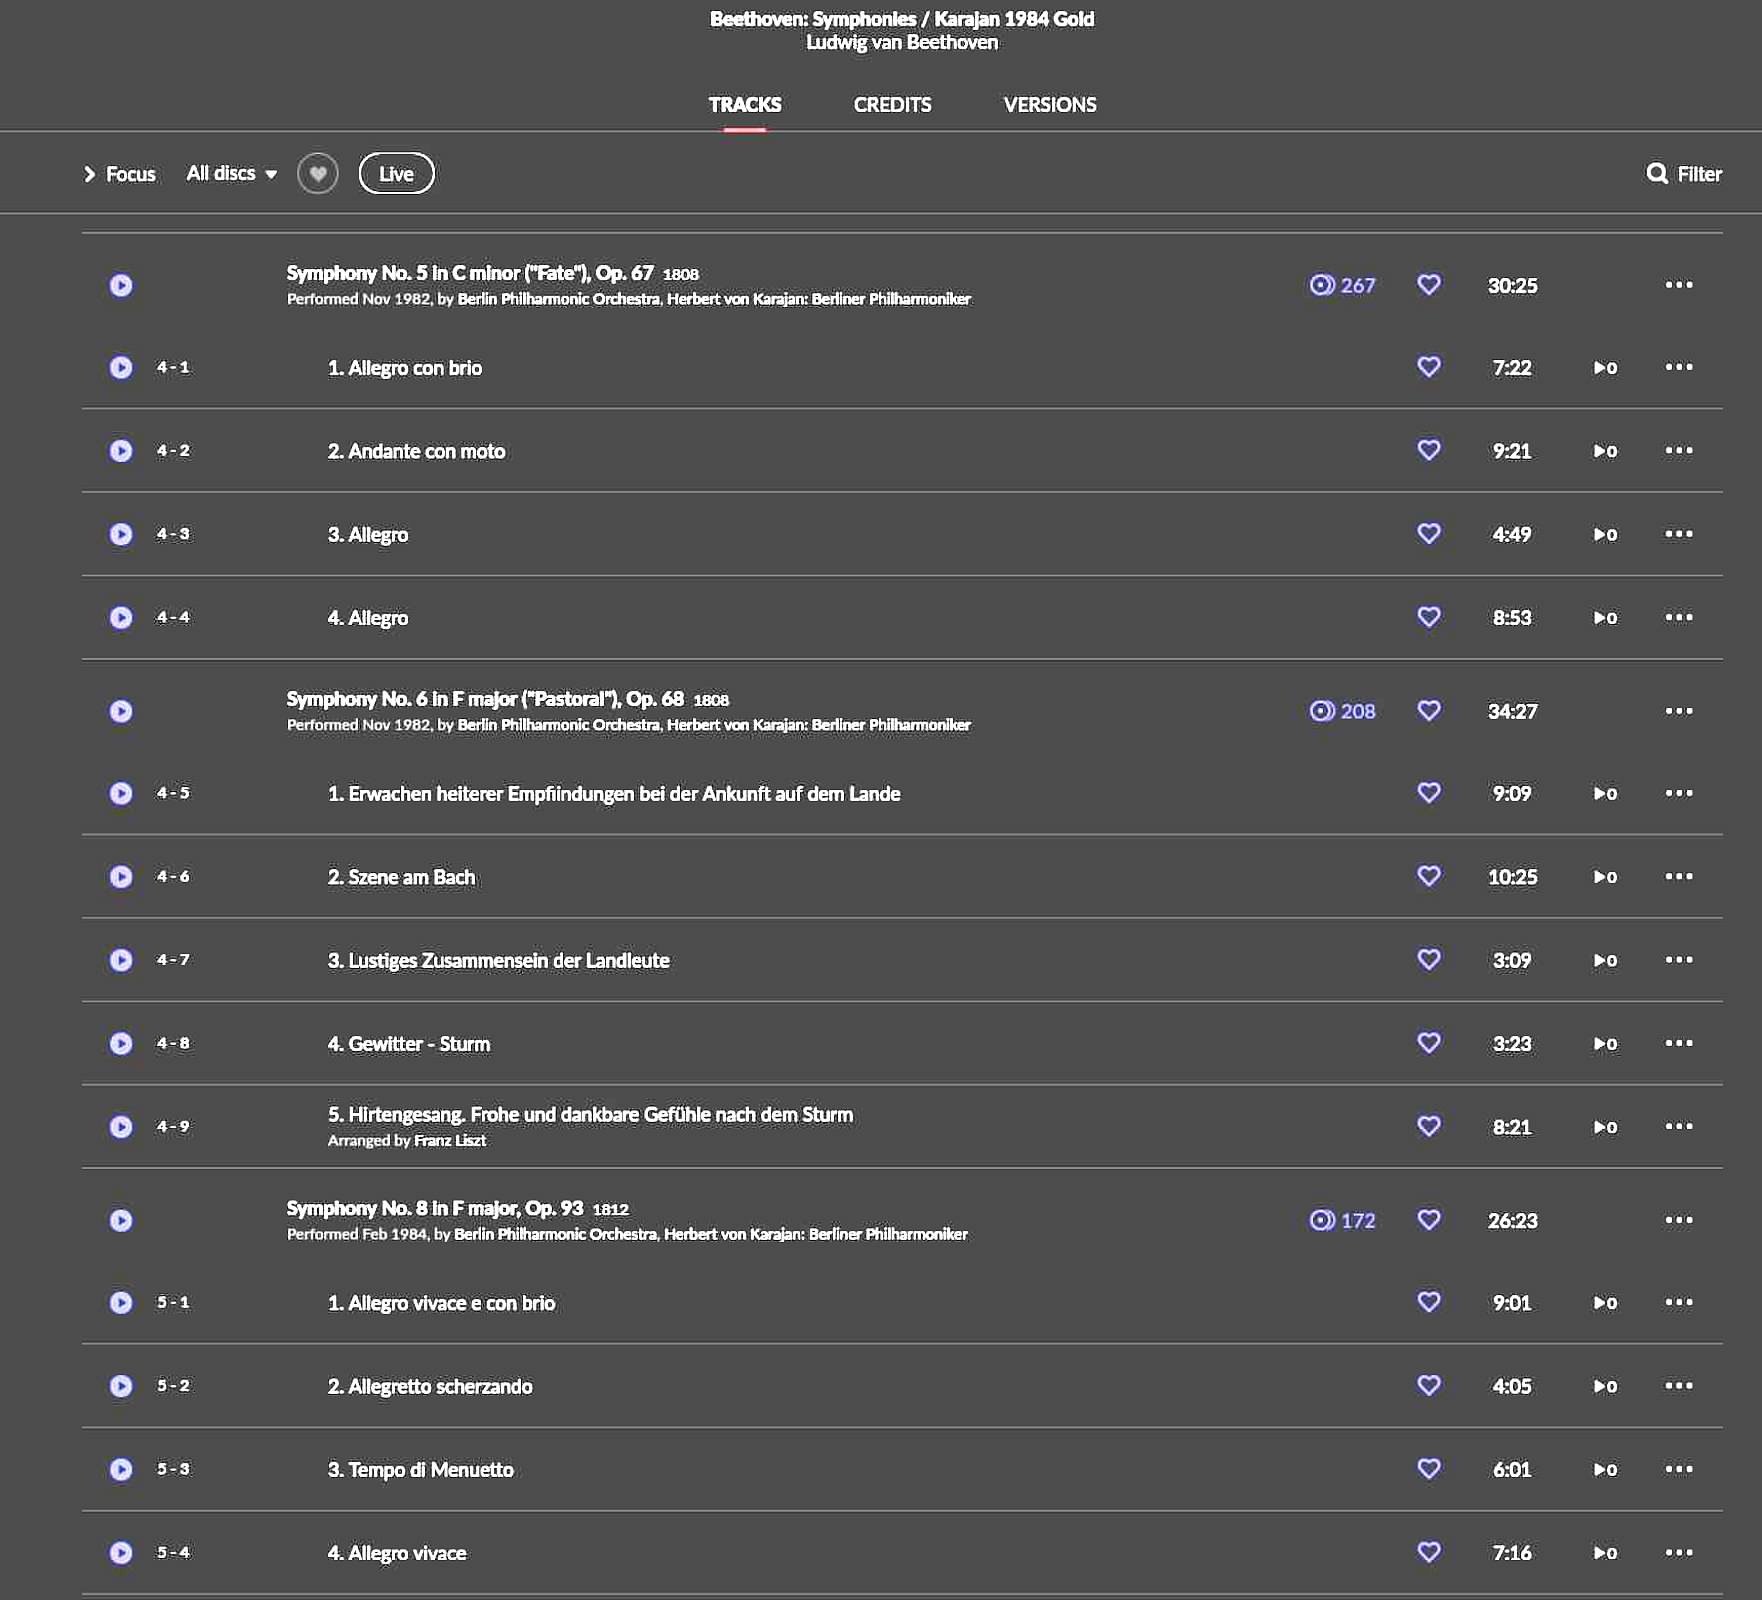Play track 4-2 Andante con moto

121,451
